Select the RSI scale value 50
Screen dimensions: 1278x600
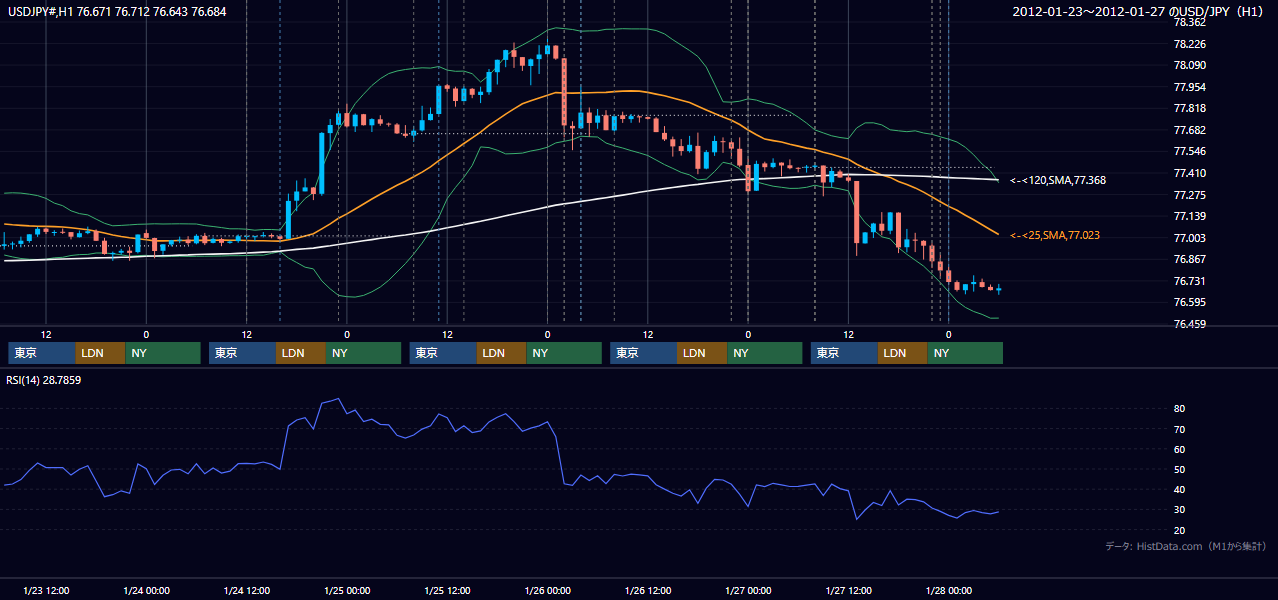tap(1180, 469)
